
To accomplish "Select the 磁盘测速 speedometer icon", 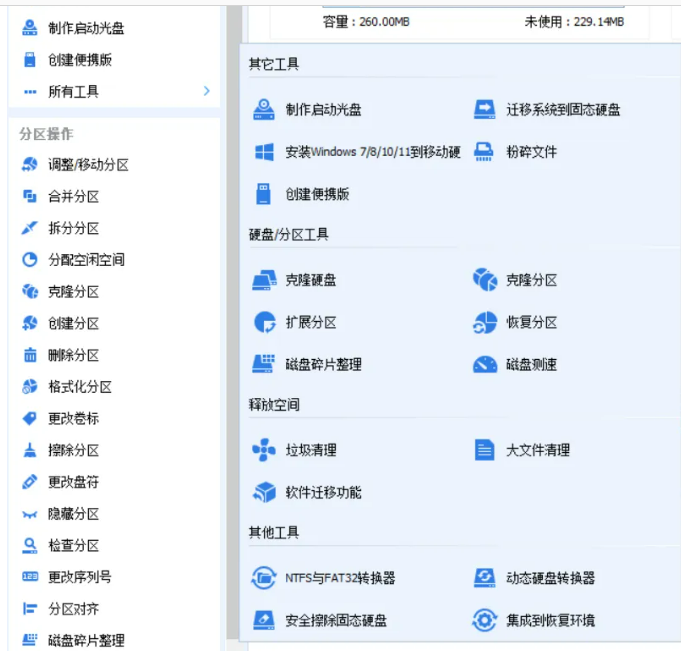I will [x=485, y=365].
